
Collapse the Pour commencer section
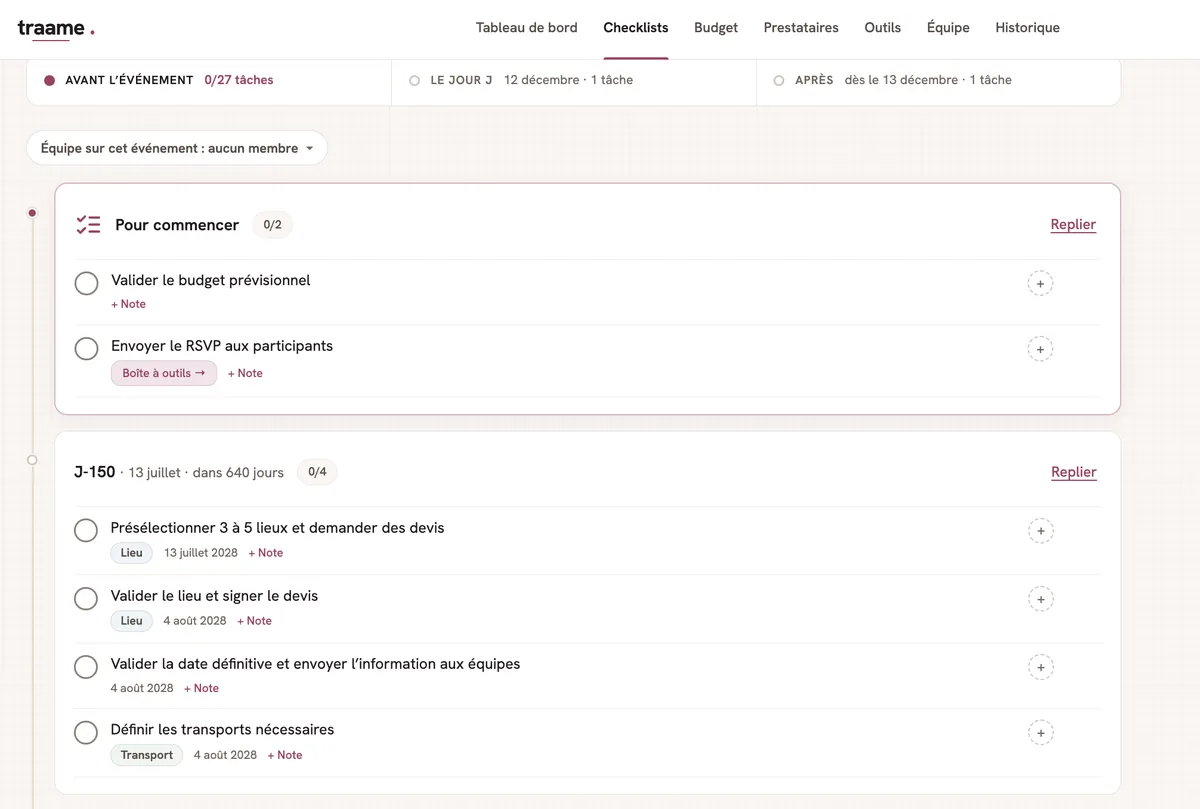pyautogui.click(x=1073, y=225)
